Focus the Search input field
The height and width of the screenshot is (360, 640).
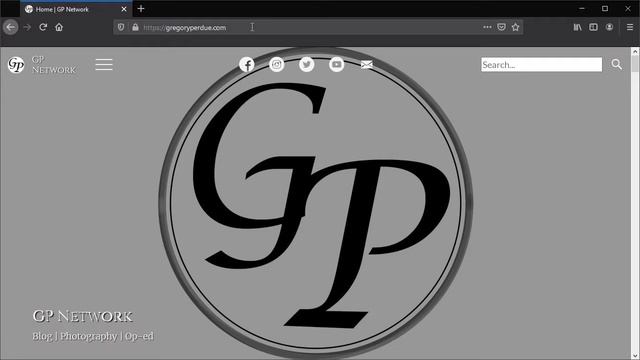pos(541,64)
